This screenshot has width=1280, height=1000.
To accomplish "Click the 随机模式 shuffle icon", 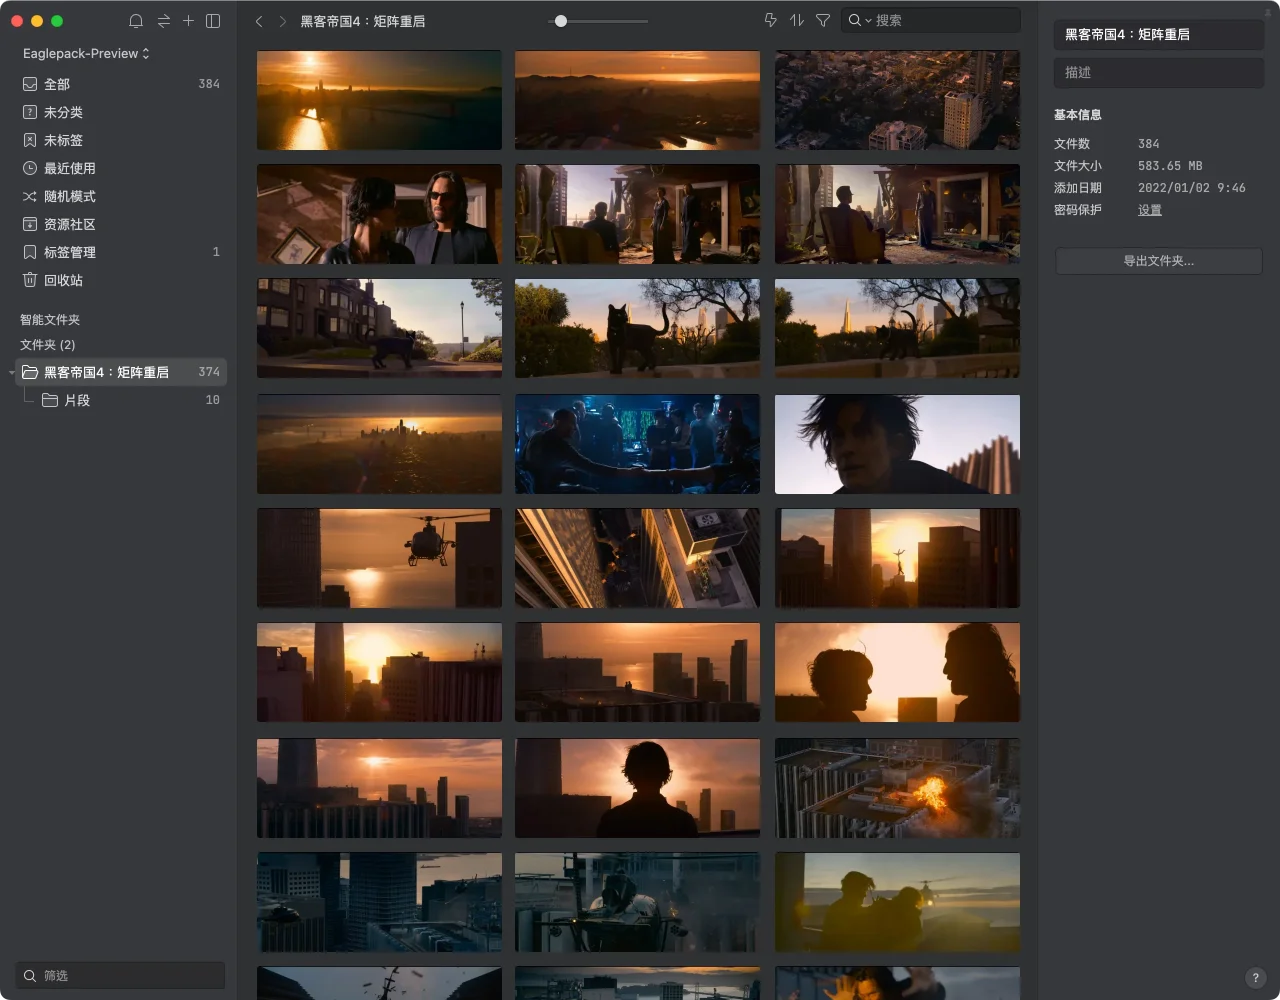I will tap(30, 196).
